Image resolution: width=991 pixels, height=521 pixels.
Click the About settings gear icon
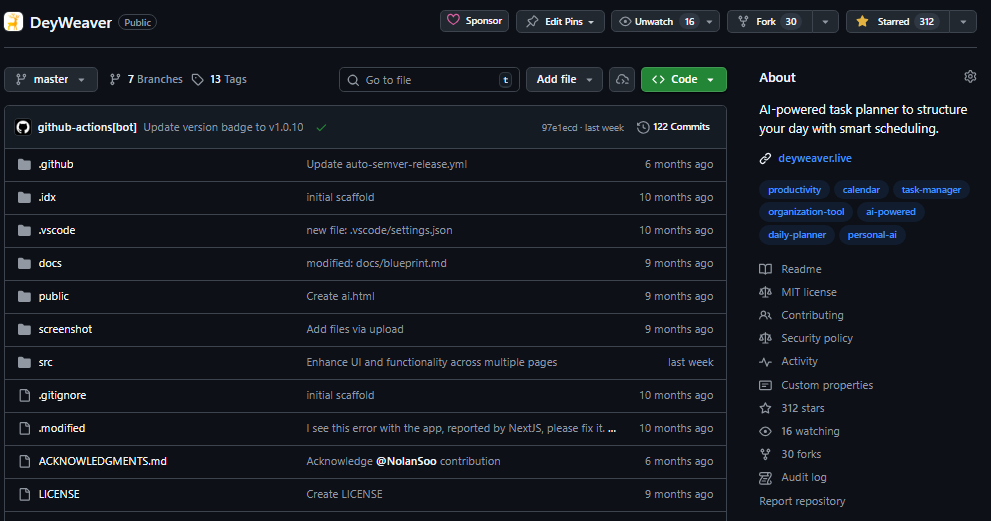coord(969,77)
